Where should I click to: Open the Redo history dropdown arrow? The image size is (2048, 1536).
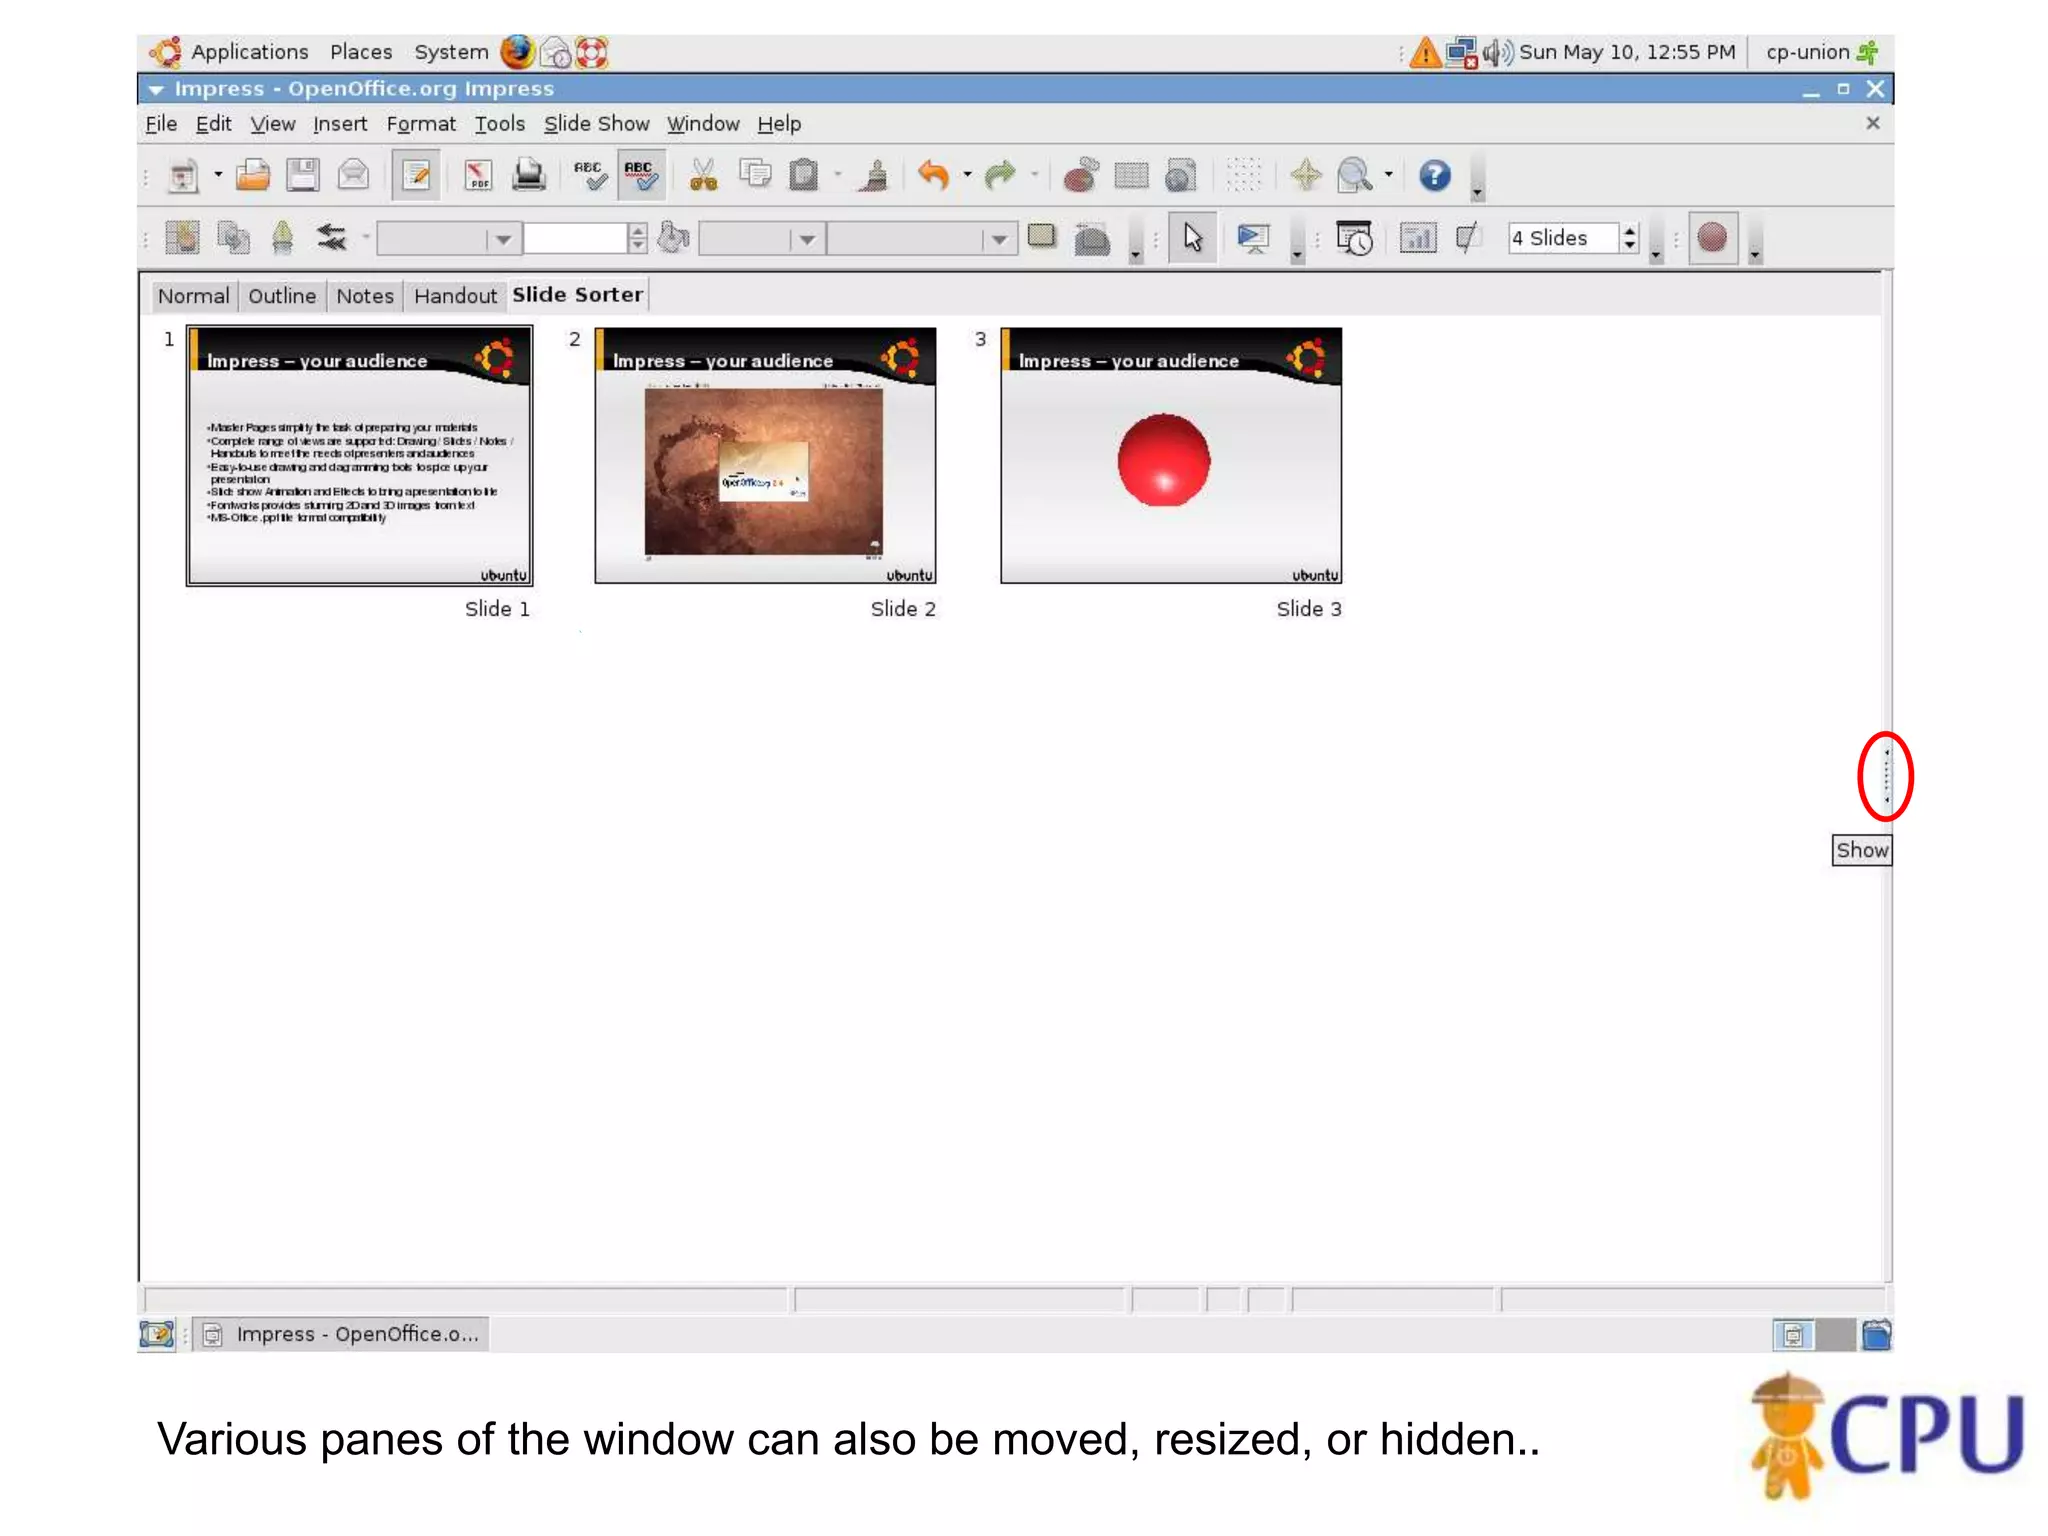1034,176
